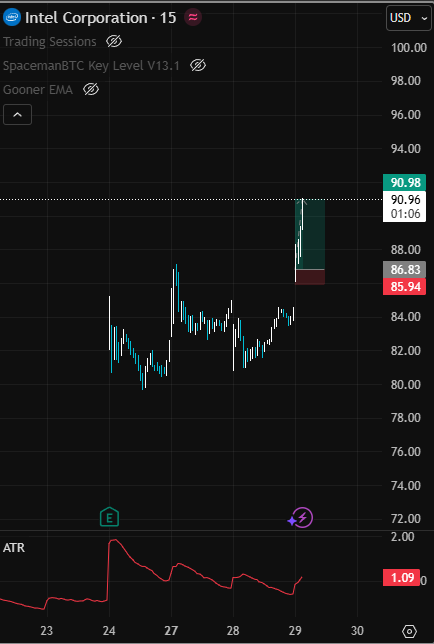Click date 23 on the time axis
The image size is (434, 644).
[x=47, y=630]
